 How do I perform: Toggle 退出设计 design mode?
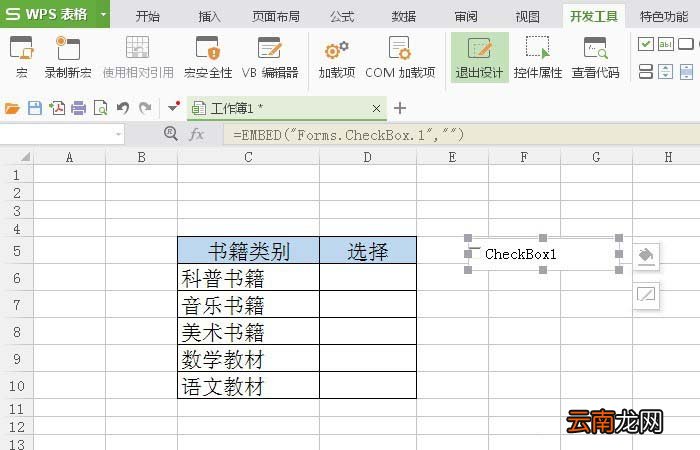(479, 57)
